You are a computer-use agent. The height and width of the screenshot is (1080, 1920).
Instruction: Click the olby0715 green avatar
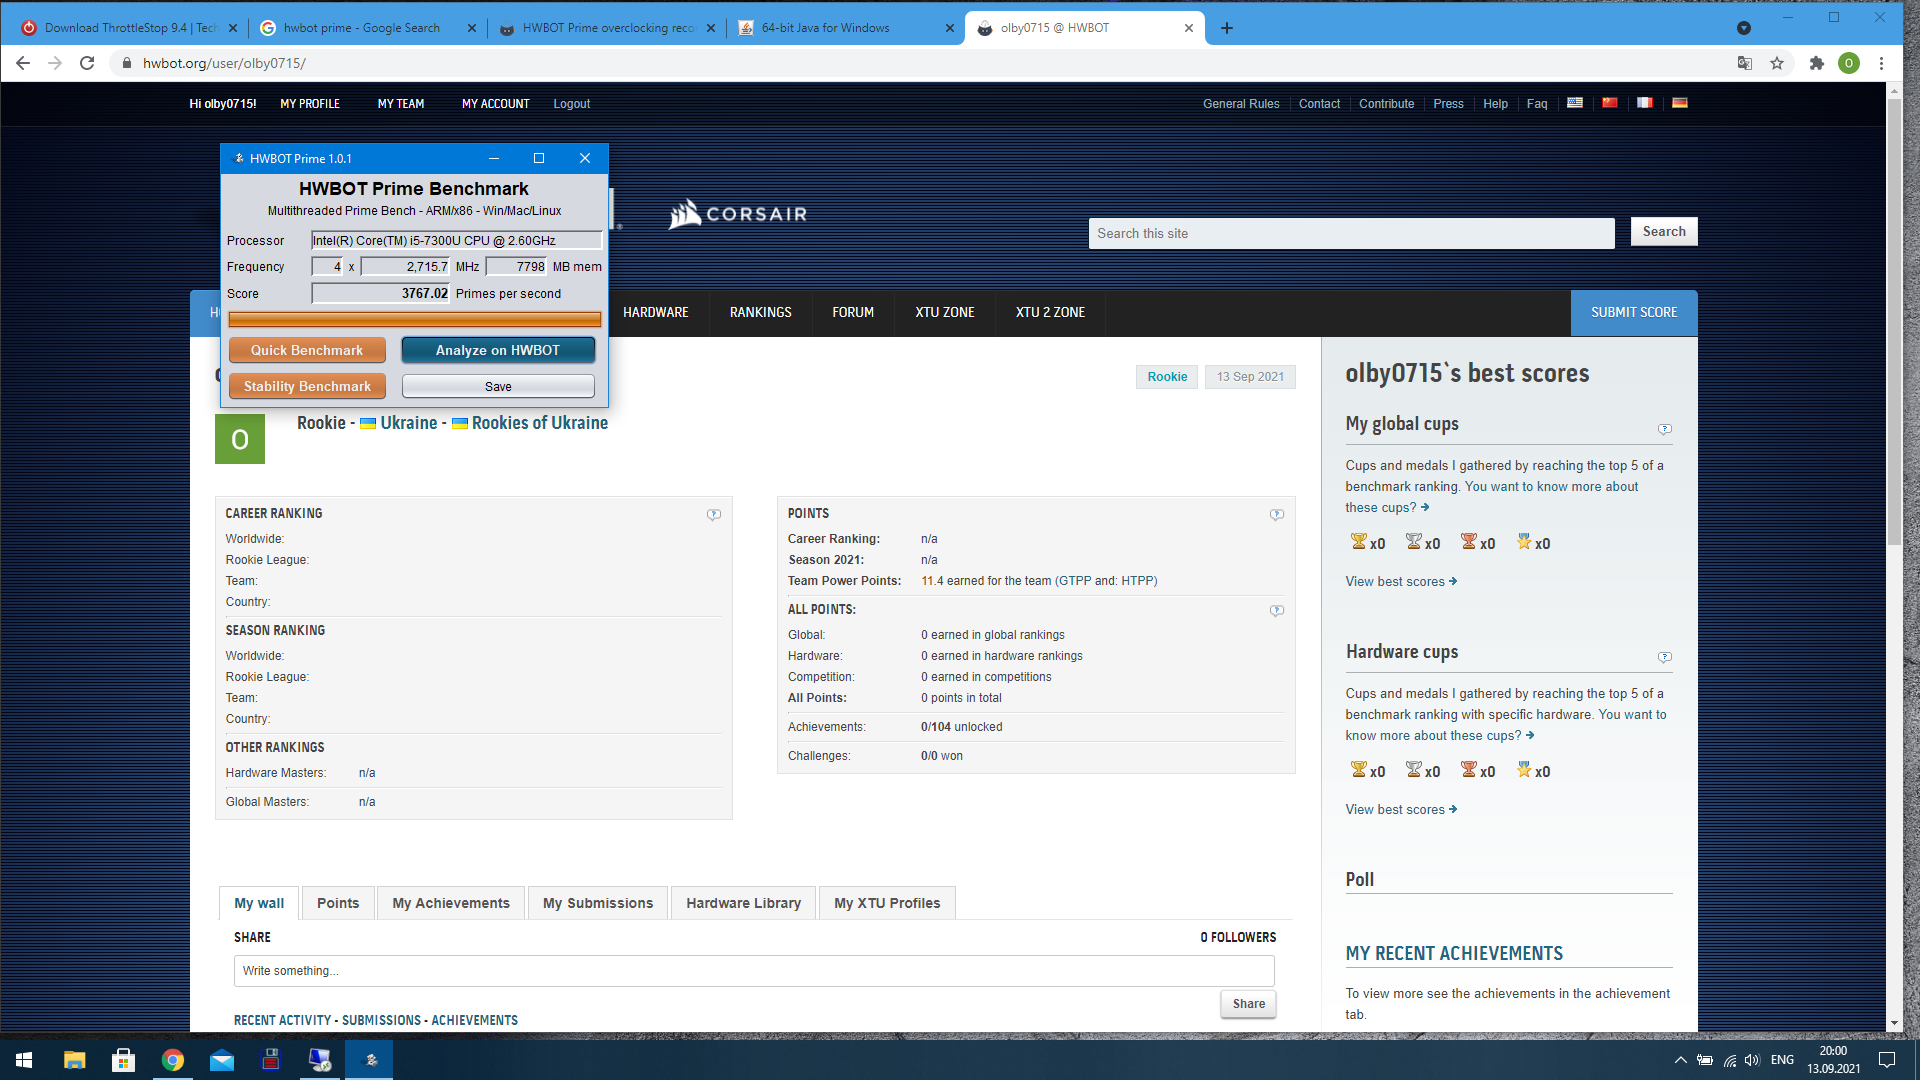coord(240,439)
